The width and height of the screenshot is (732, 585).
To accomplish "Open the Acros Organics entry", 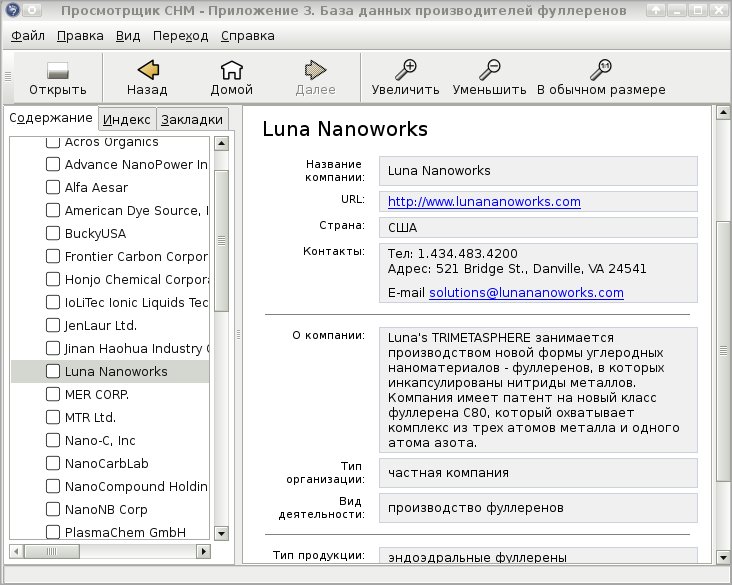I will point(112,142).
